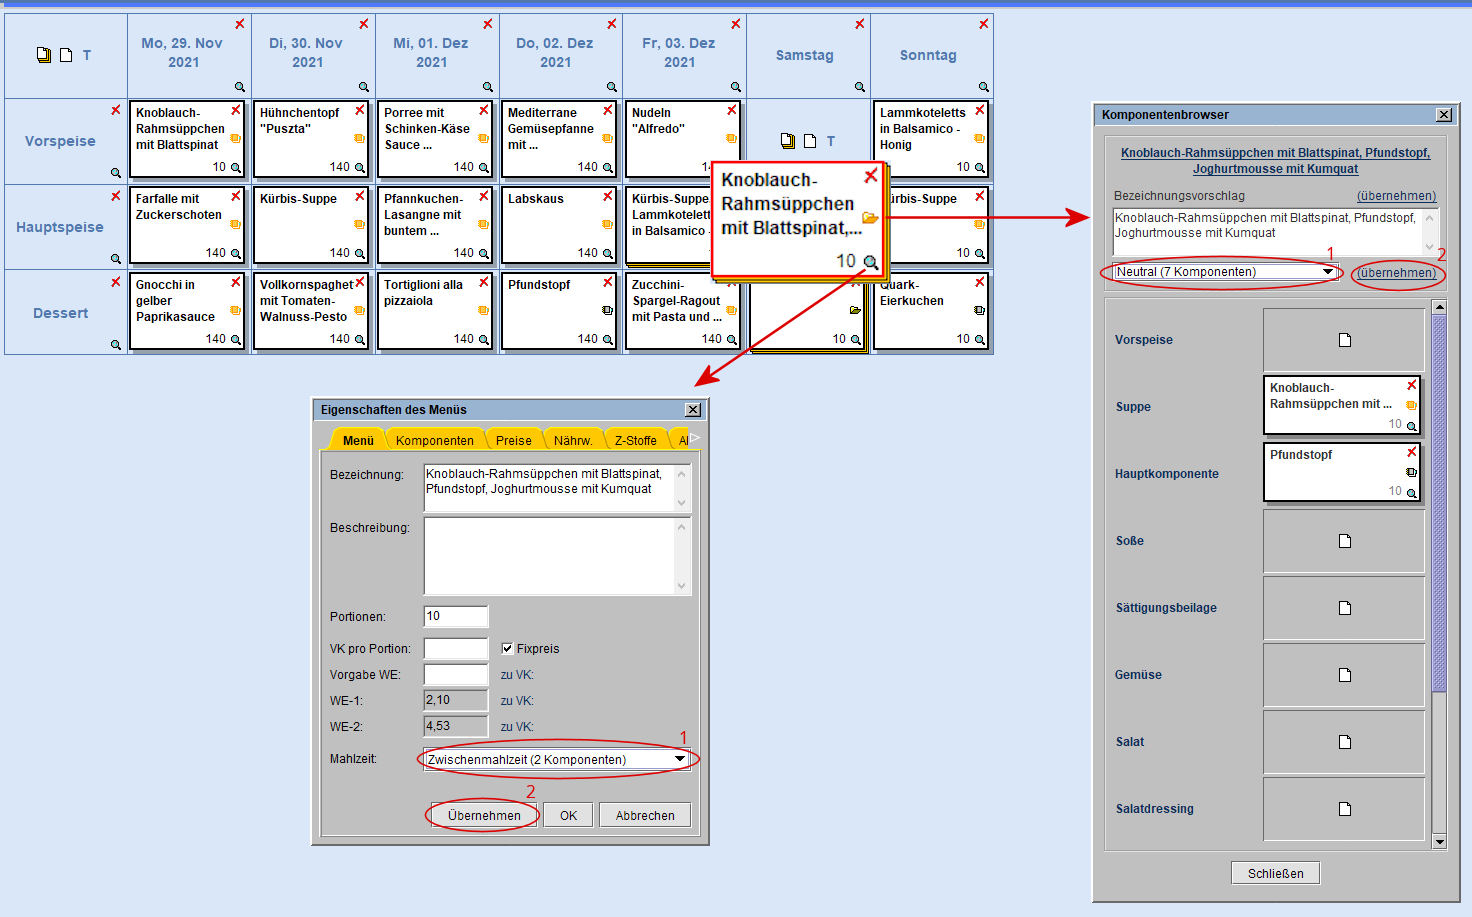Screen dimensions: 1472x917
Task: Open the Neutral (7 Komponenten) dropdown
Action: pos(1328,272)
